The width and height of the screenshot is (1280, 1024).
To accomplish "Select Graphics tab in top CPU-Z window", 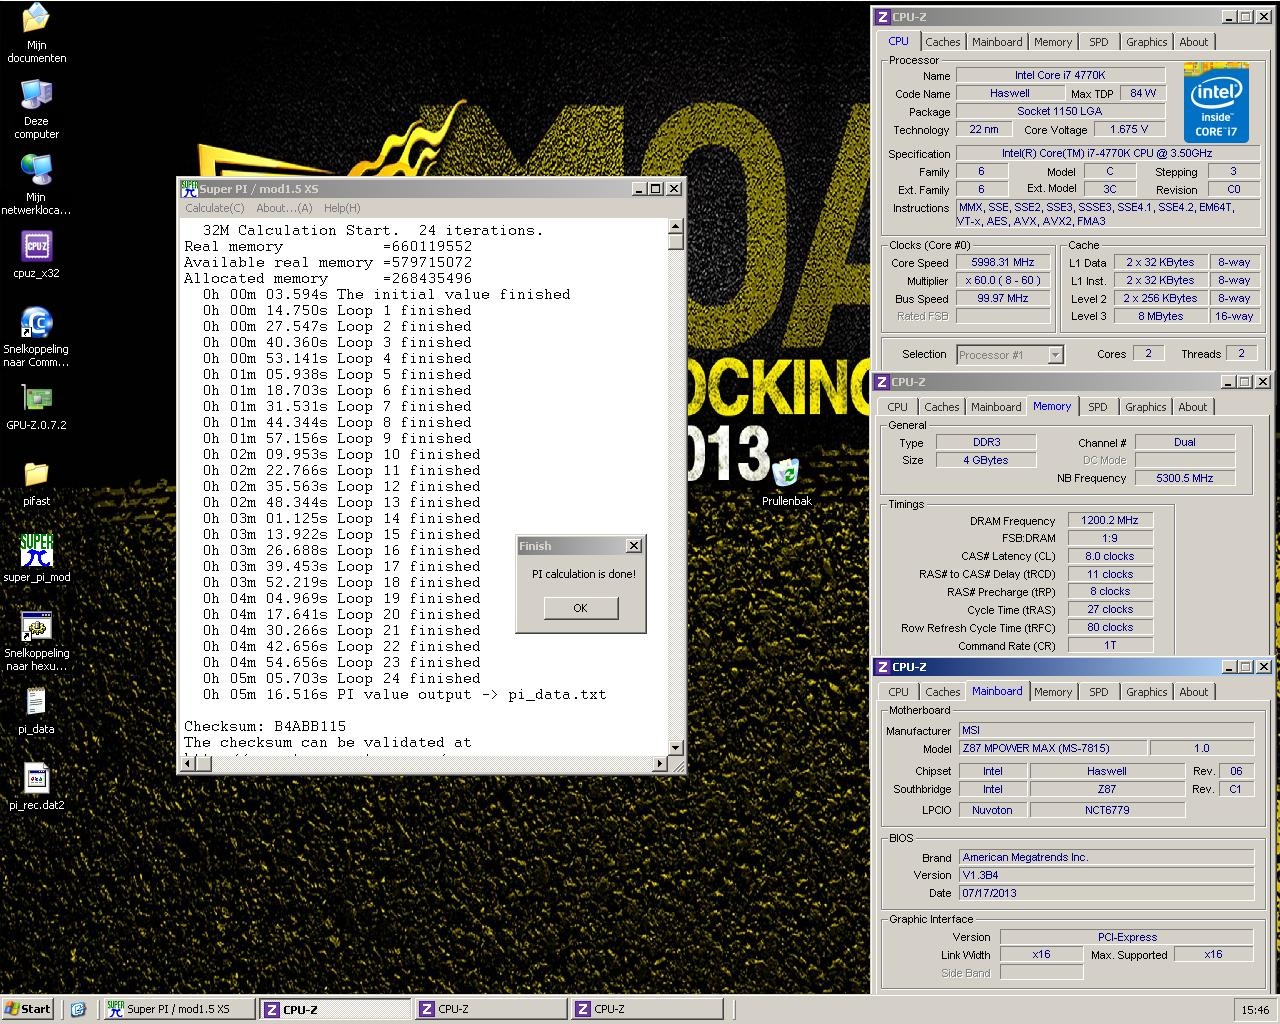I will tap(1146, 42).
